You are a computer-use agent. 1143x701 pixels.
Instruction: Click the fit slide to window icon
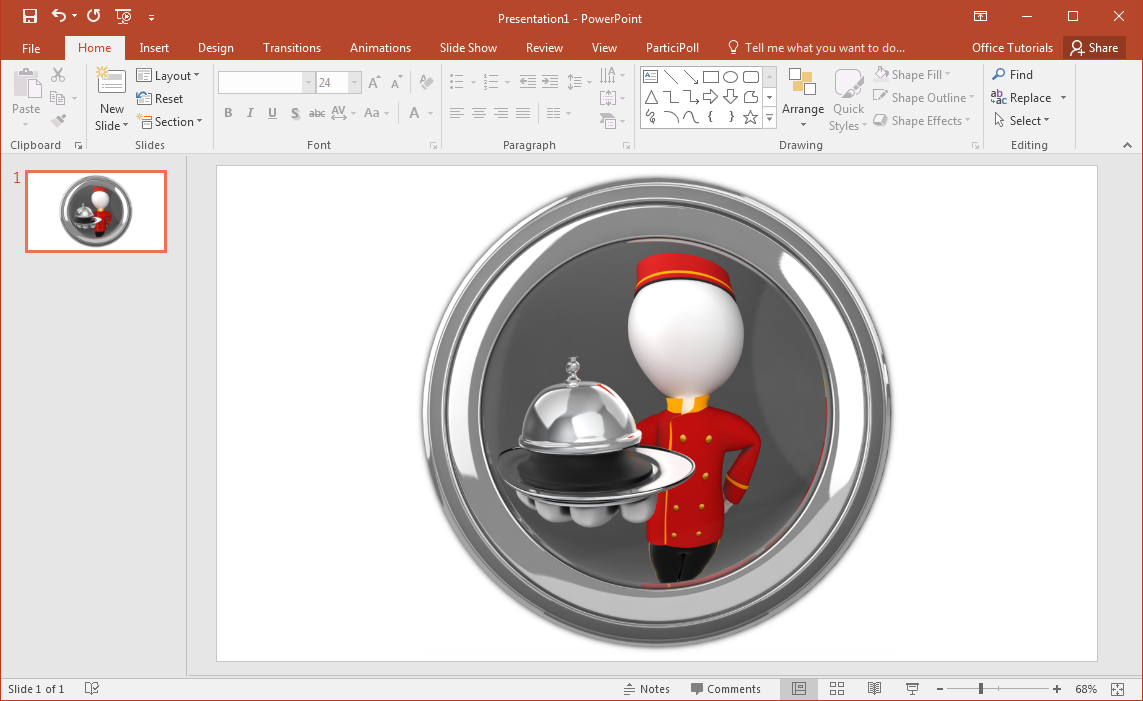(x=1118, y=689)
